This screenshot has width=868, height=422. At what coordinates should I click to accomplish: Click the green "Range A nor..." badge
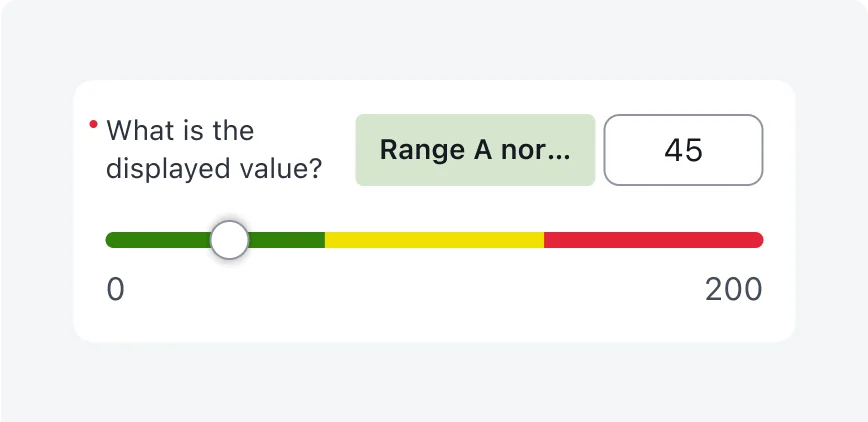[x=475, y=150]
